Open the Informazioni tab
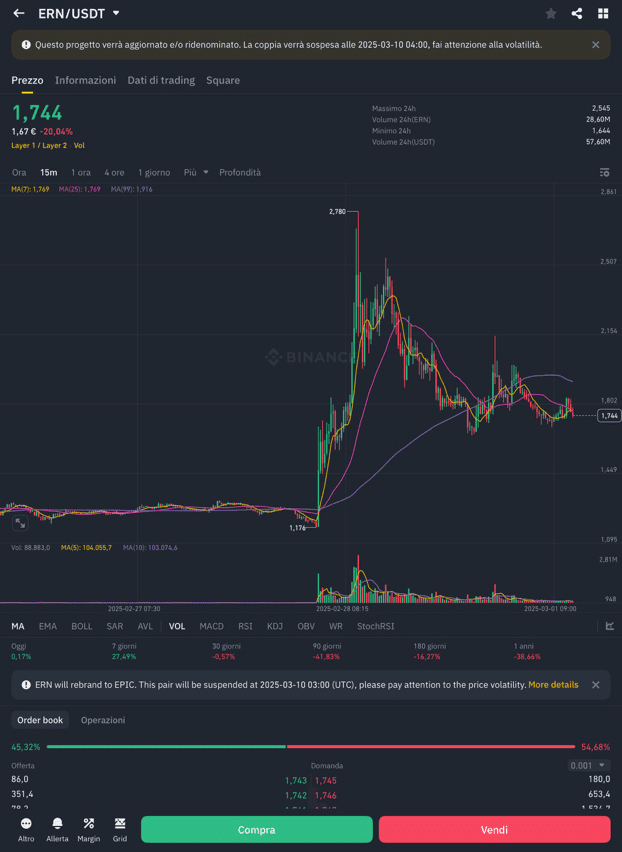This screenshot has height=852, width=622. point(85,80)
